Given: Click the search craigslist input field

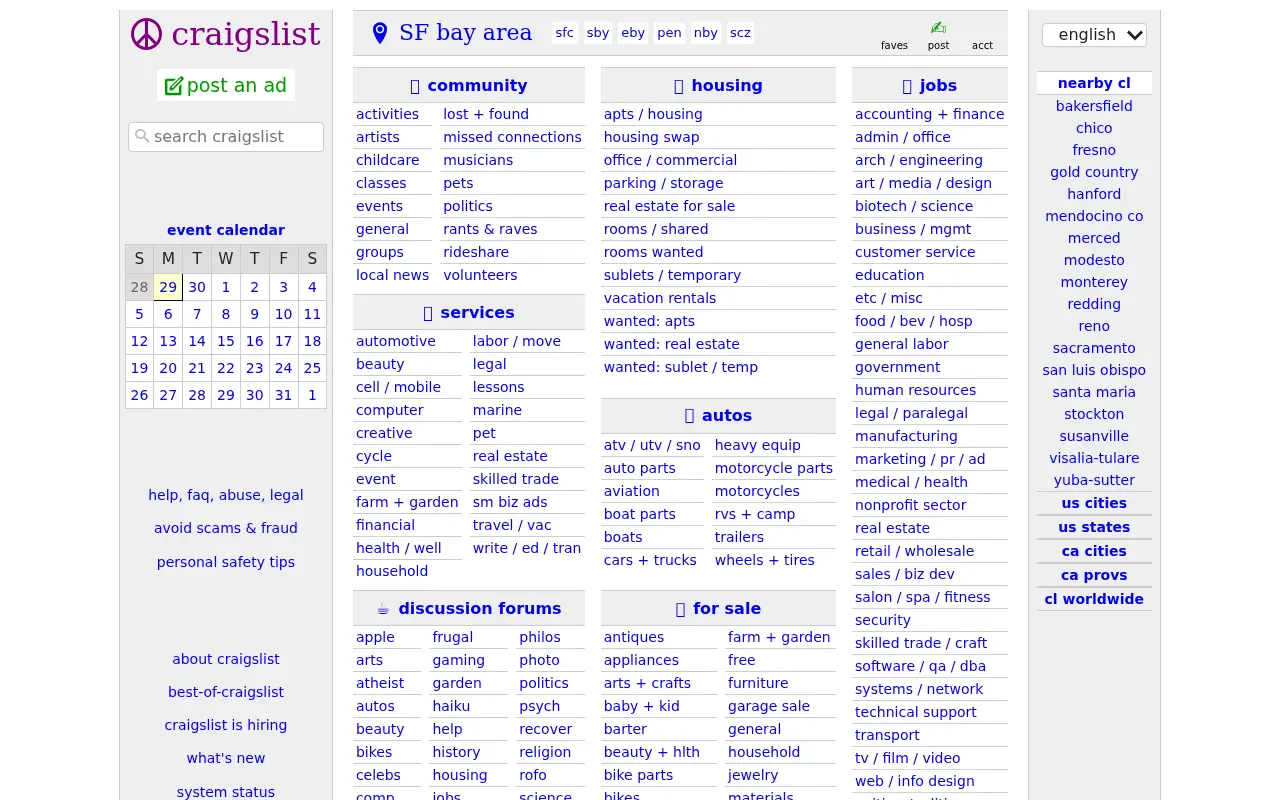Looking at the screenshot, I should pos(226,137).
